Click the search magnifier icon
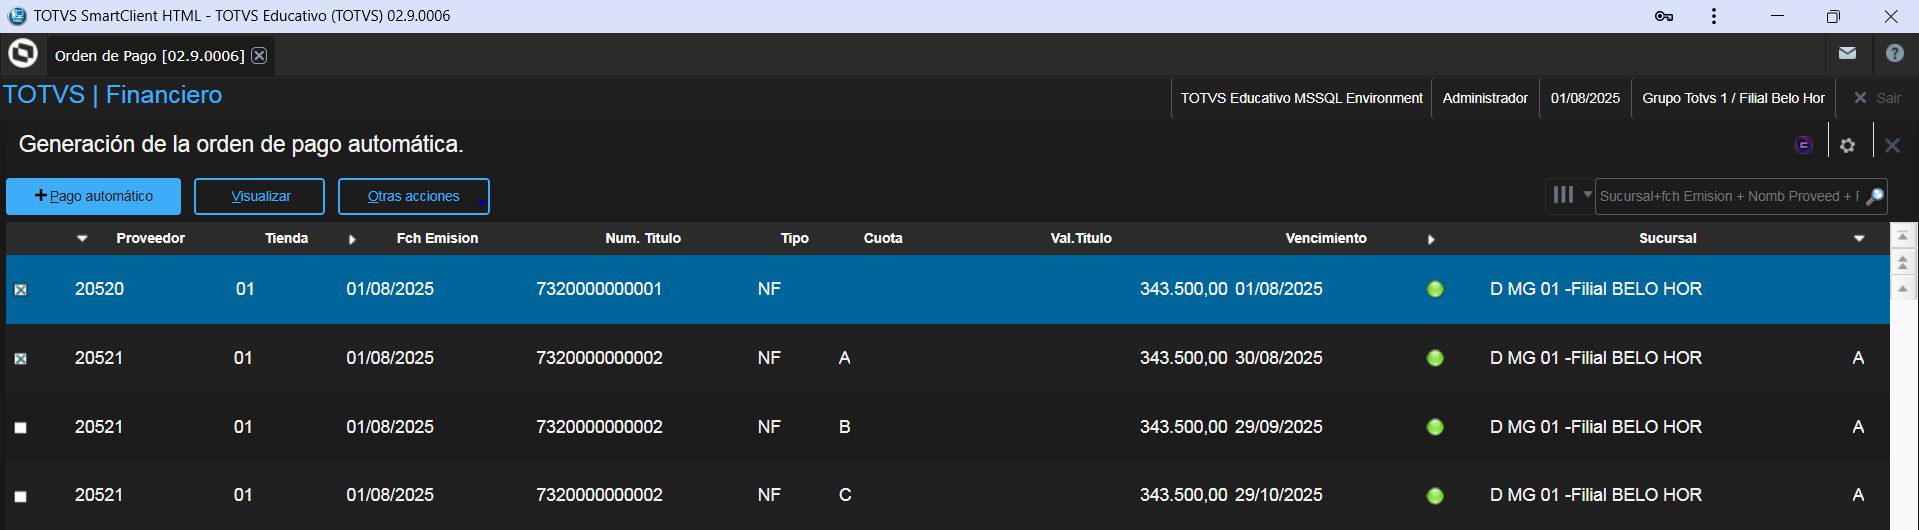The image size is (1919, 530). 1875,196
